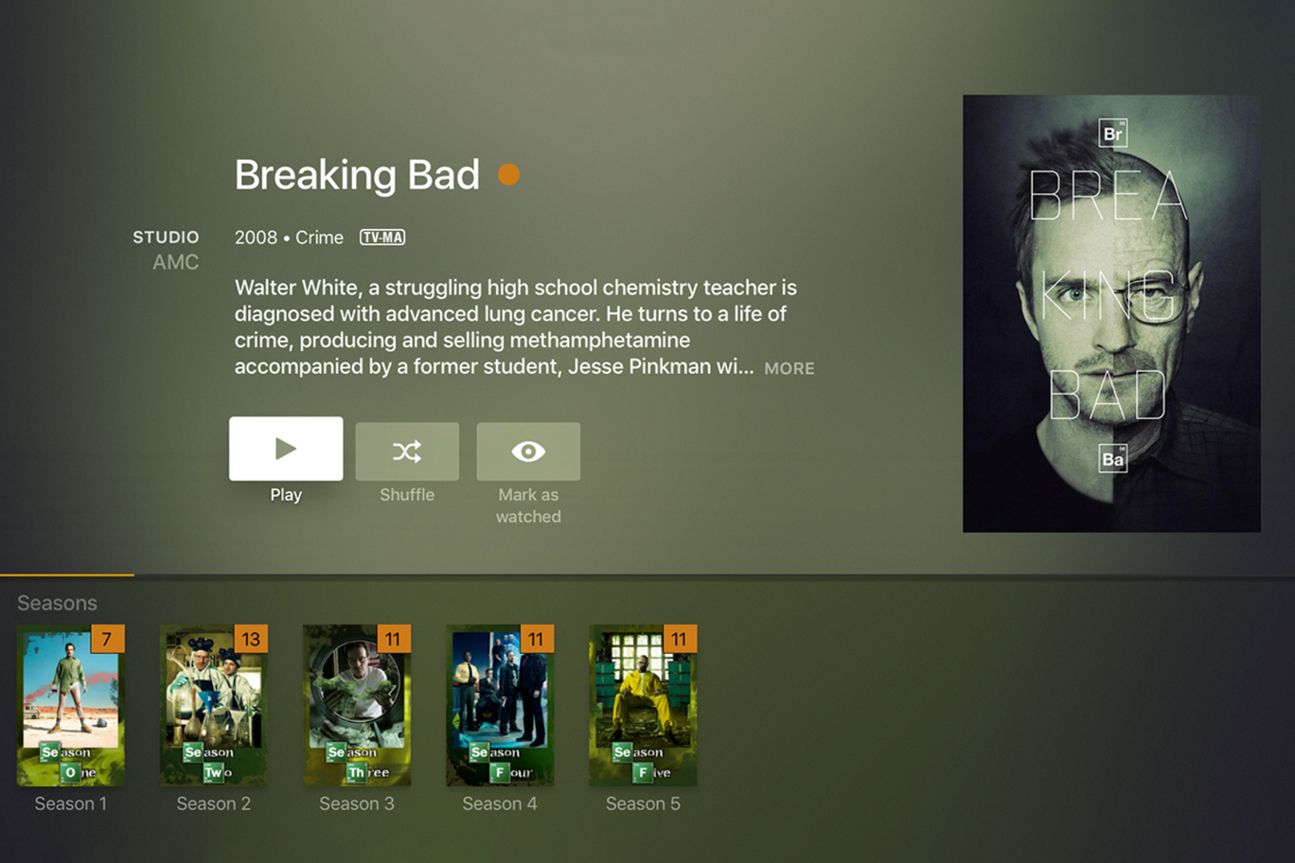Start playback with the Play button
Image resolution: width=1295 pixels, height=863 pixels.
click(286, 449)
